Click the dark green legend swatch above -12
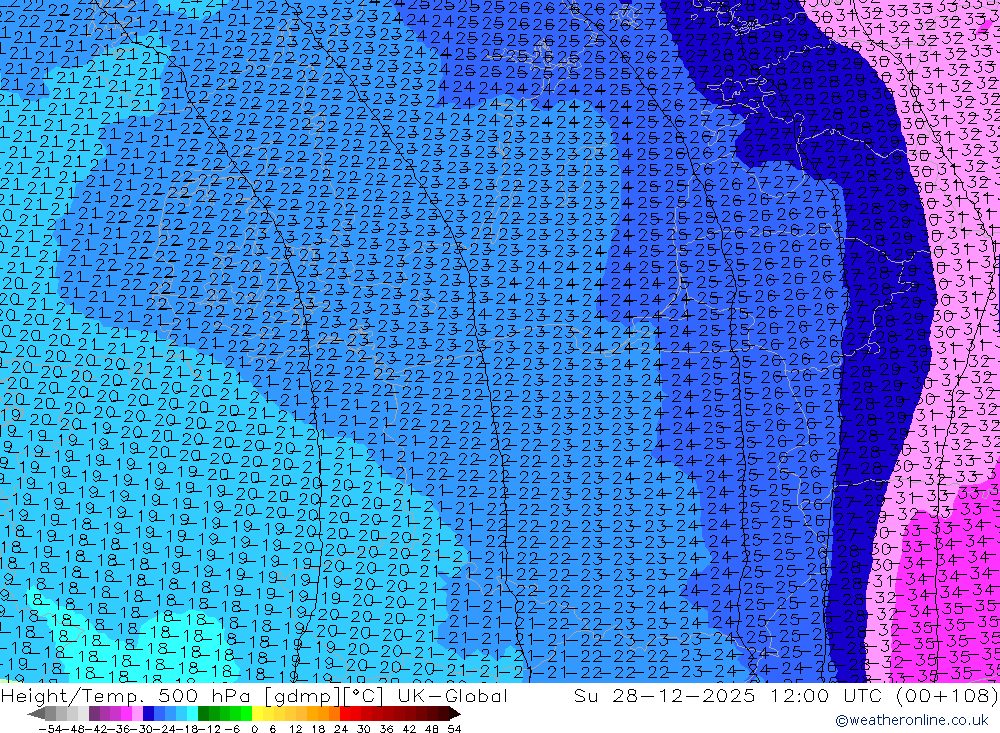This screenshot has height=733, width=1000. (x=203, y=714)
